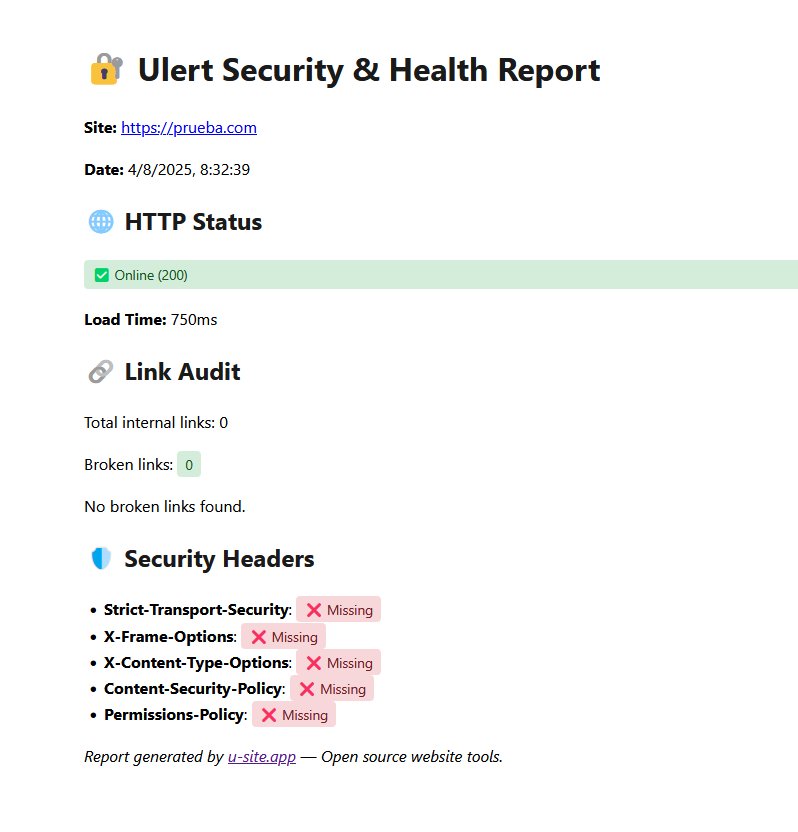
Task: Click the Strict-Transport-Security header name
Action: (197, 610)
